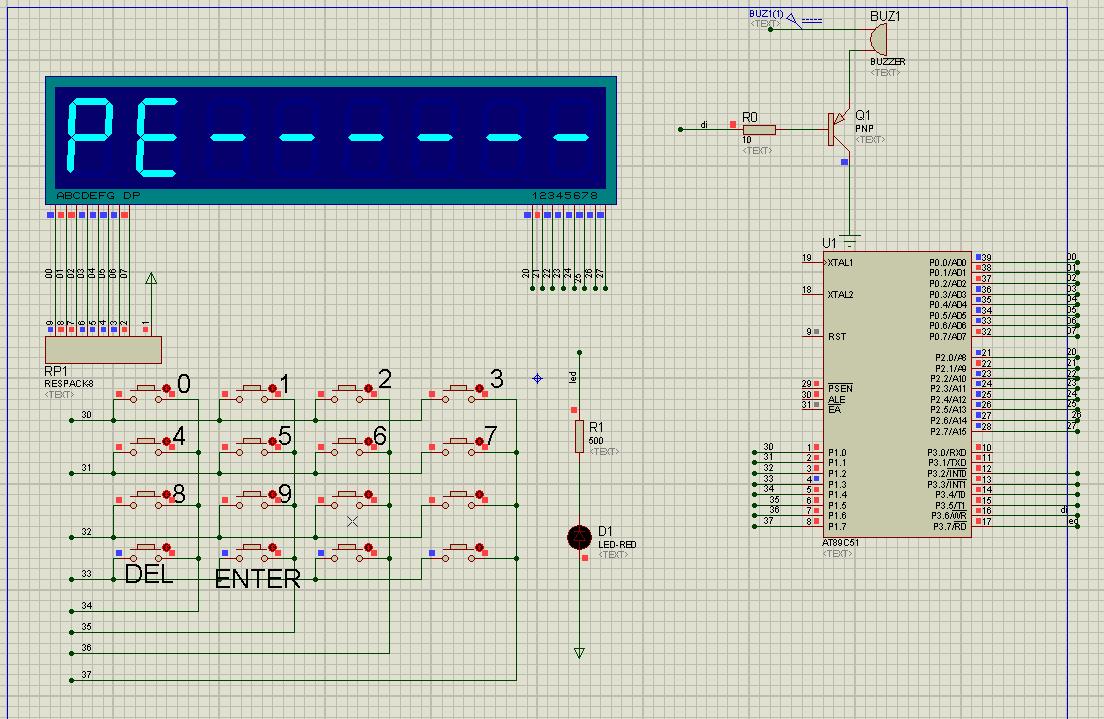The width and height of the screenshot is (1104, 719).
Task: Select the 8-digit seven-segment display
Action: pyautogui.click(x=331, y=140)
